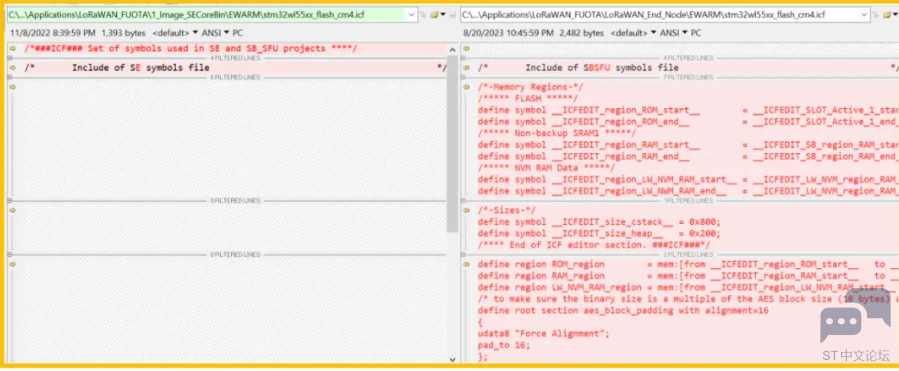The width and height of the screenshot is (899, 371).
Task: Click the '__ICFEDIT_region_ROM_start__' define line
Action: tap(688, 110)
